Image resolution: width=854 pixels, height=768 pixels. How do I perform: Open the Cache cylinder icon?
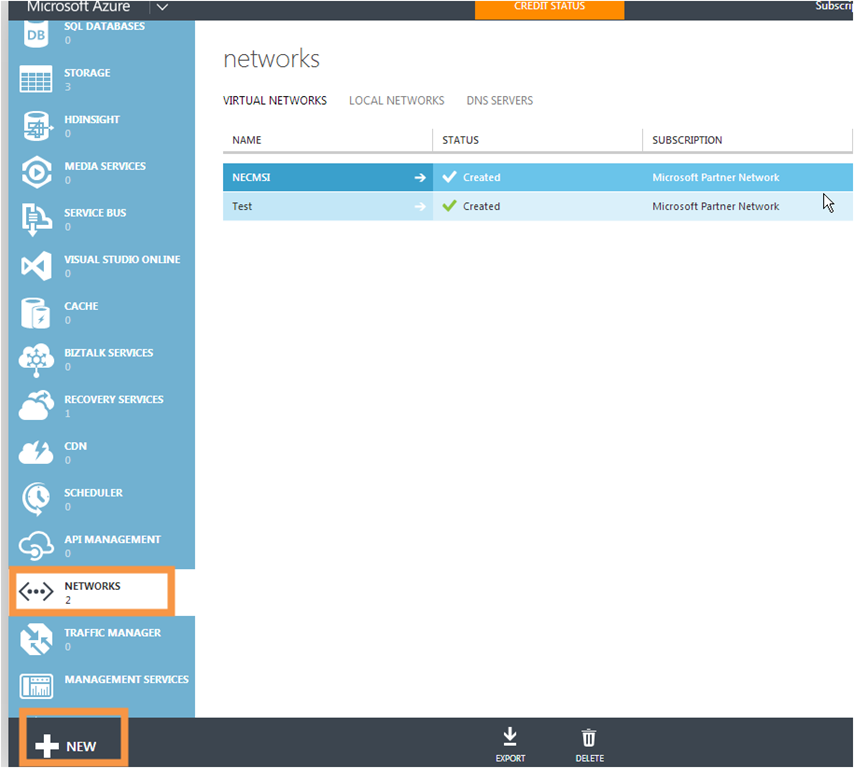tap(35, 313)
